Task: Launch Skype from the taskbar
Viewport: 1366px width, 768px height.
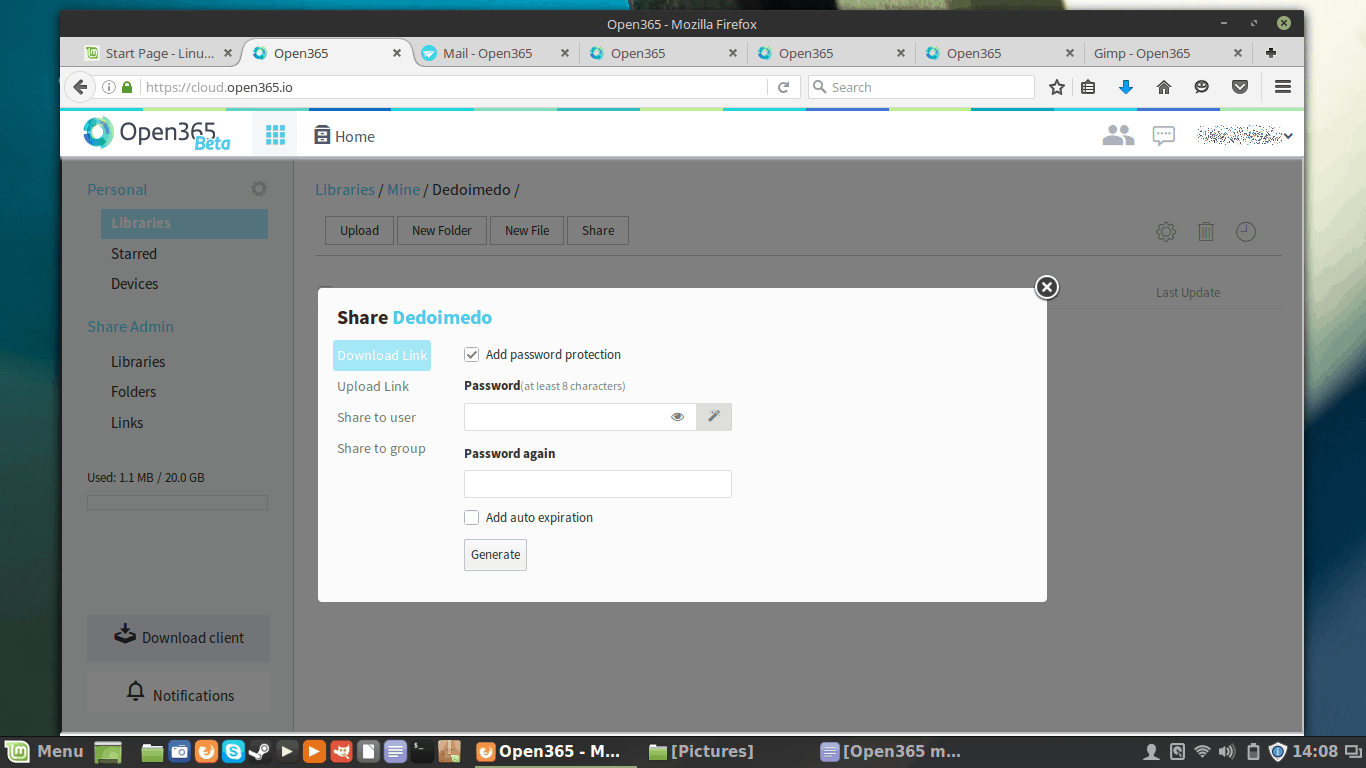Action: [233, 751]
